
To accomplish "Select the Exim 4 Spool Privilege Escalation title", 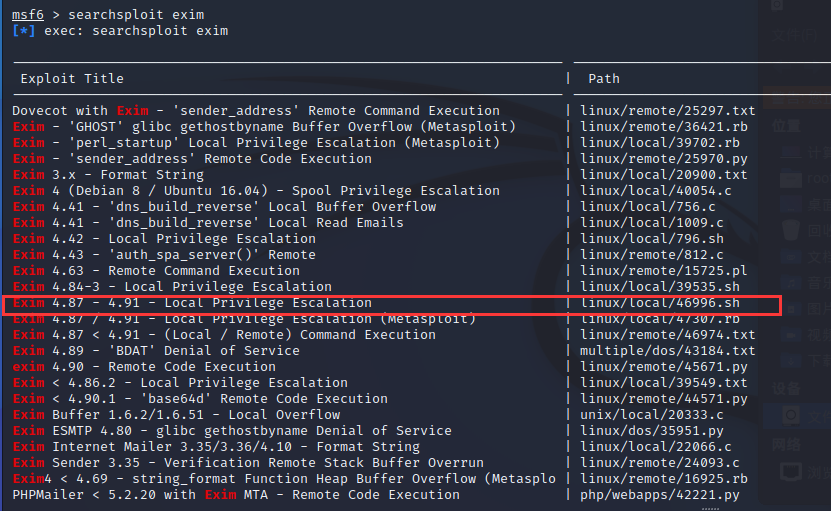I will (256, 191).
